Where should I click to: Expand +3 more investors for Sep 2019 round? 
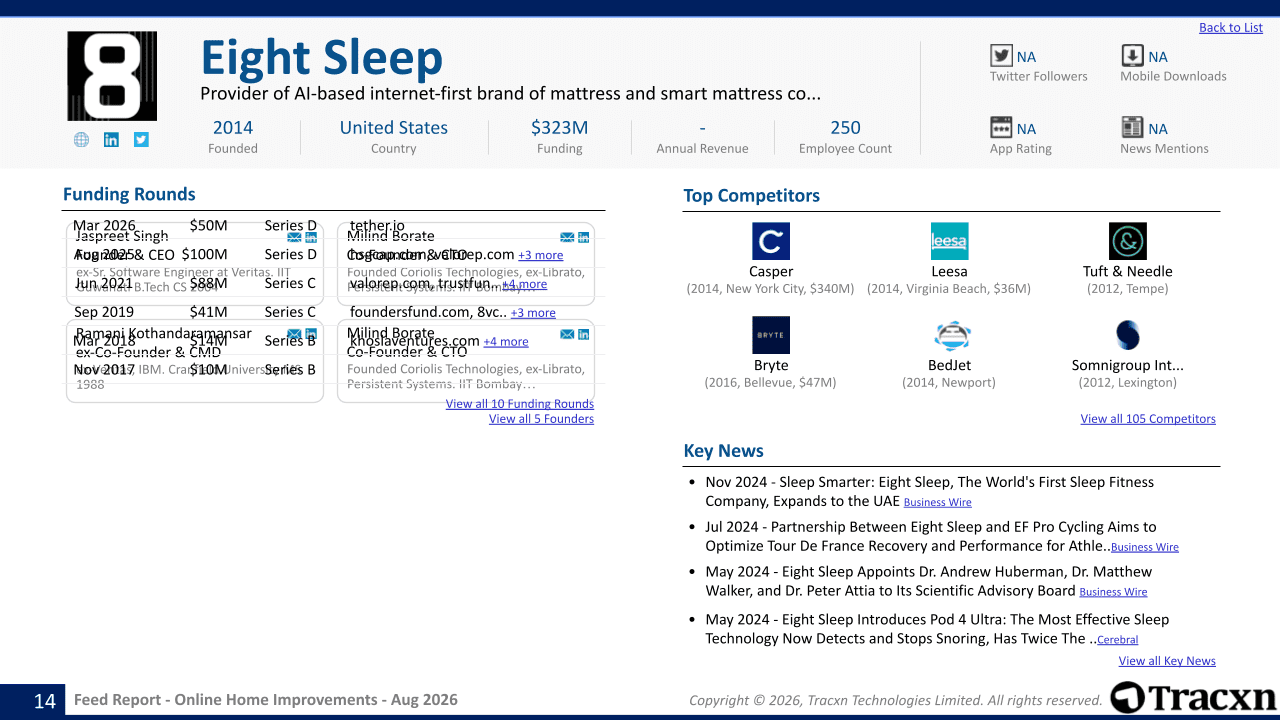pyautogui.click(x=533, y=313)
